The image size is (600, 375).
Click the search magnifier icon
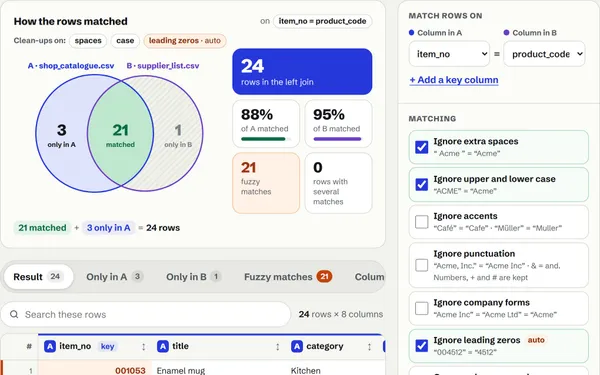pos(14,314)
